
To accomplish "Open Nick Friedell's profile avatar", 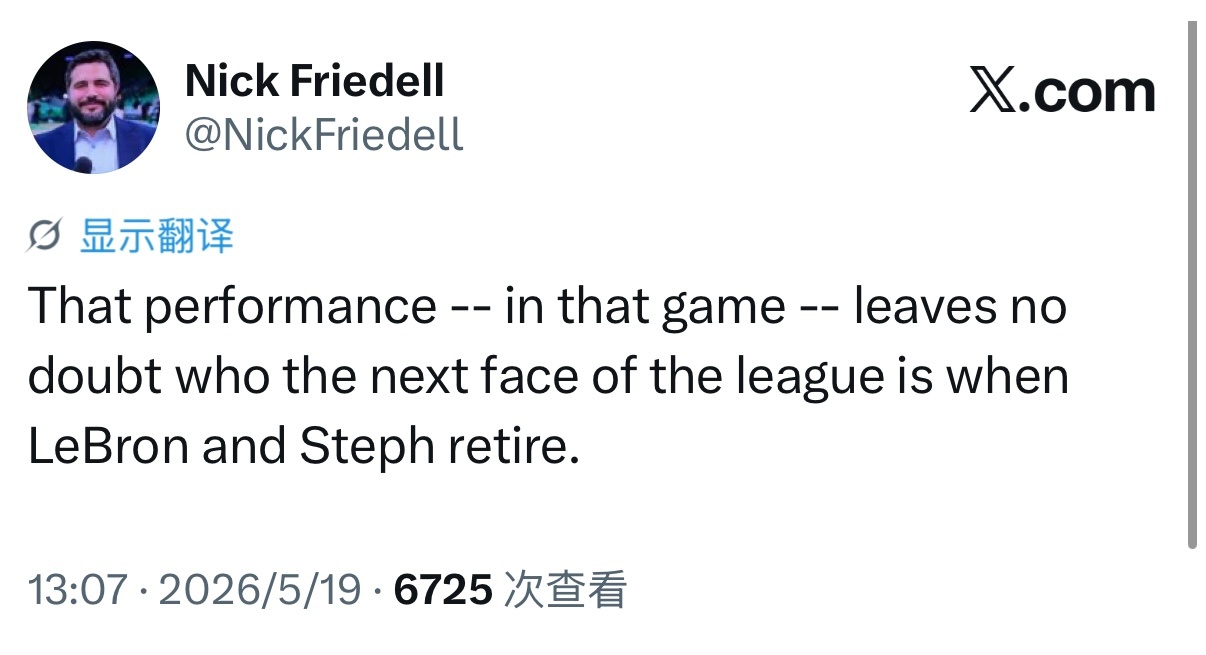I will pos(92,107).
